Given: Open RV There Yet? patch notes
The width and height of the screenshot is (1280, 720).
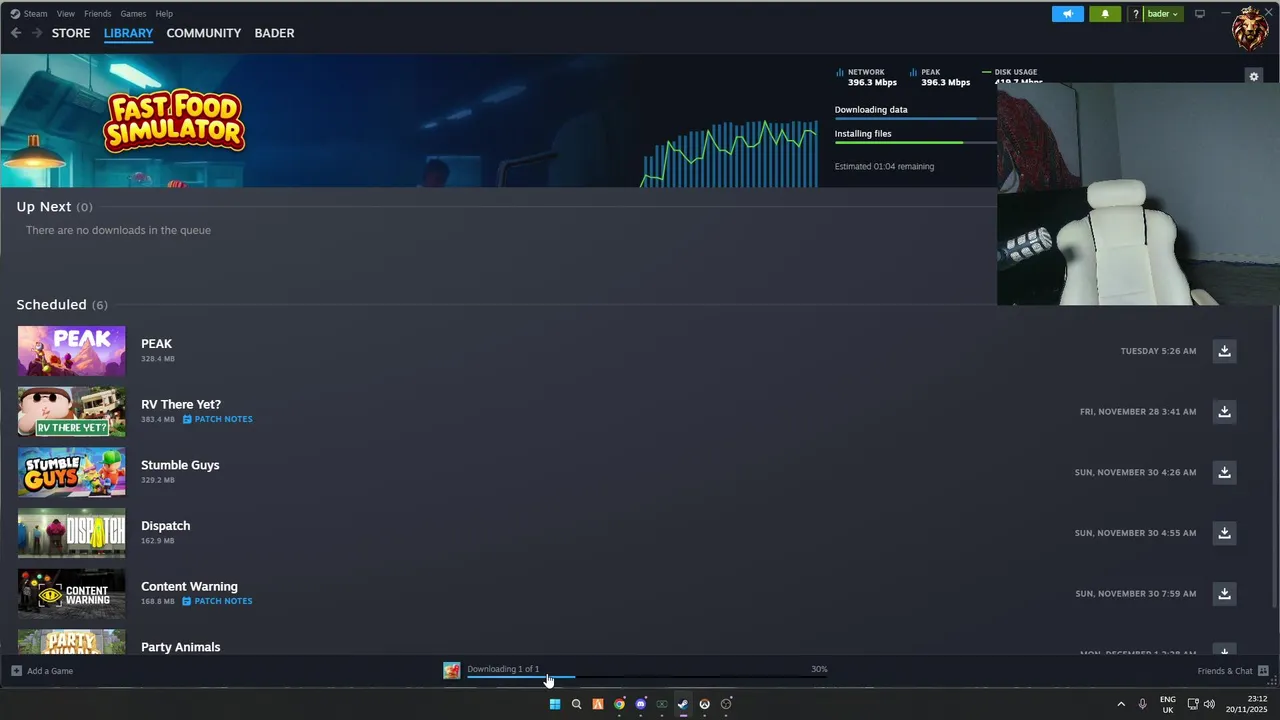Looking at the screenshot, I should (x=218, y=419).
